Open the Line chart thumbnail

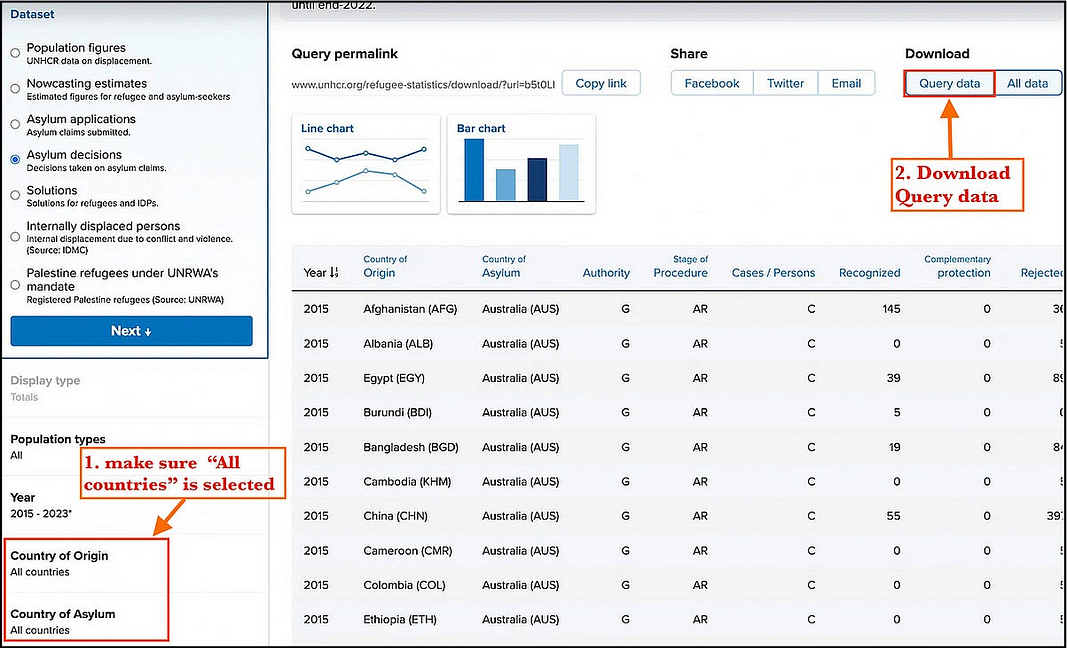365,164
